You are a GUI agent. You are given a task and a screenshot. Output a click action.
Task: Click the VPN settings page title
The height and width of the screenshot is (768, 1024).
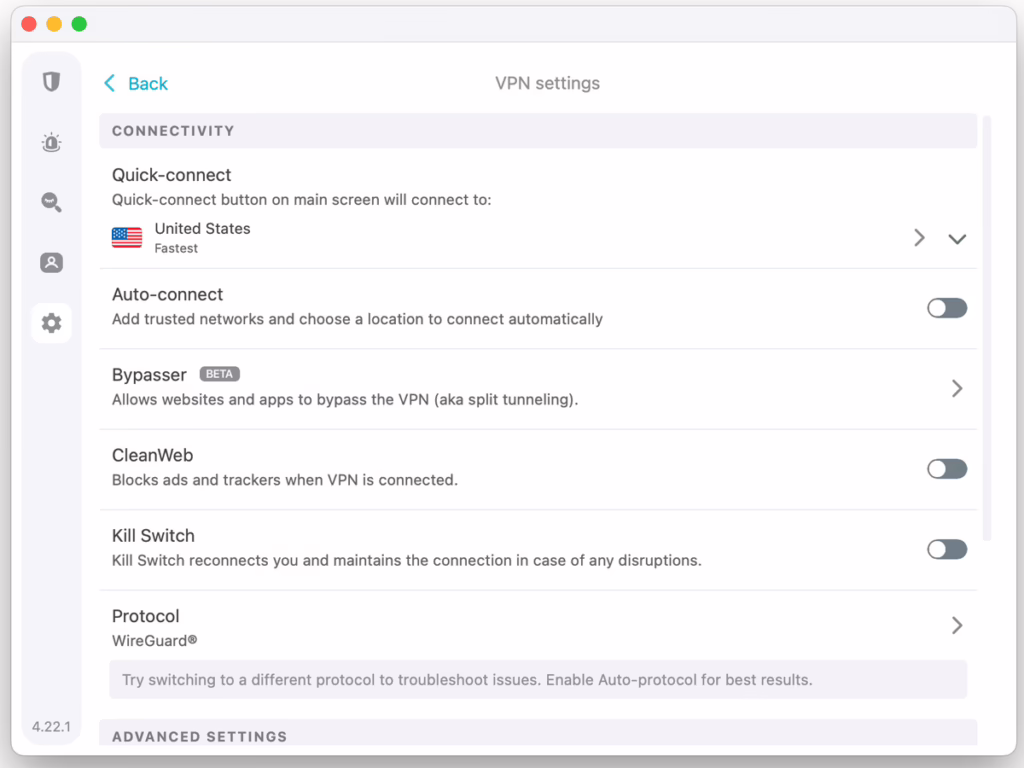click(x=547, y=84)
